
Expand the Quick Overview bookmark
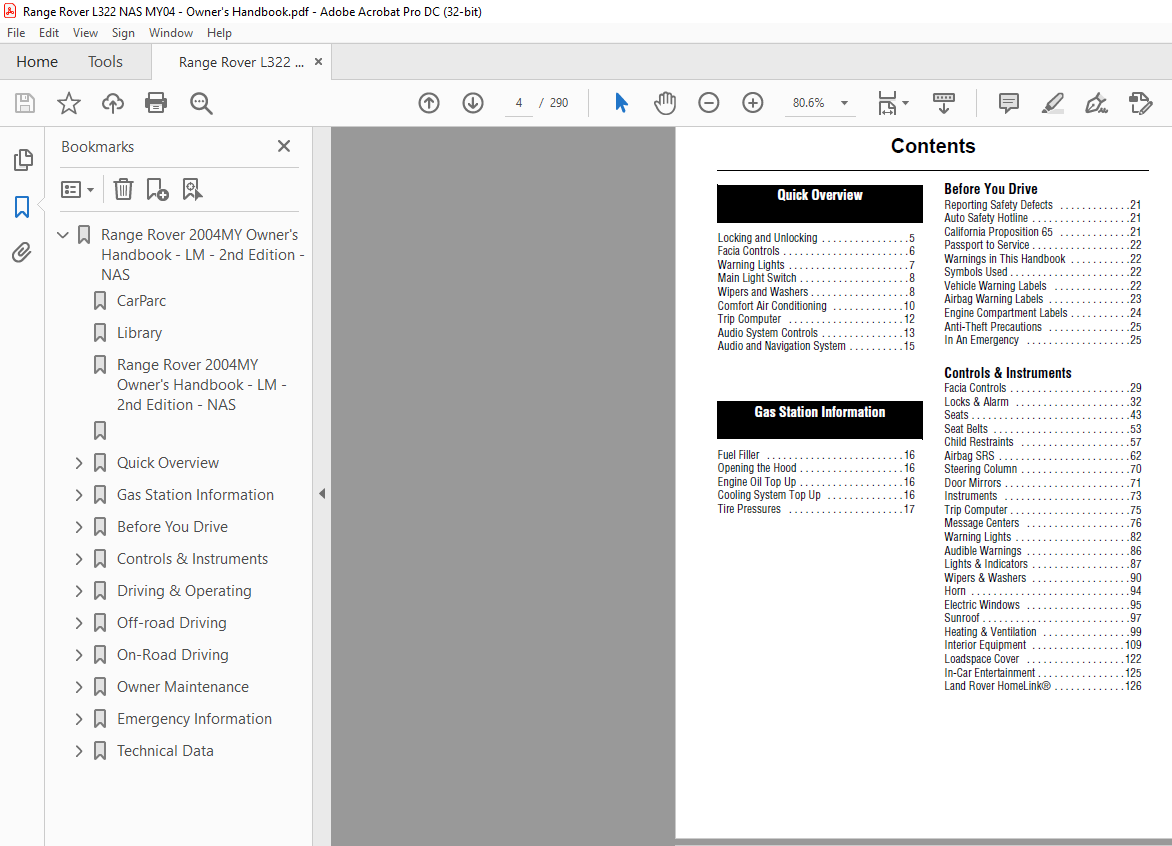pos(78,463)
